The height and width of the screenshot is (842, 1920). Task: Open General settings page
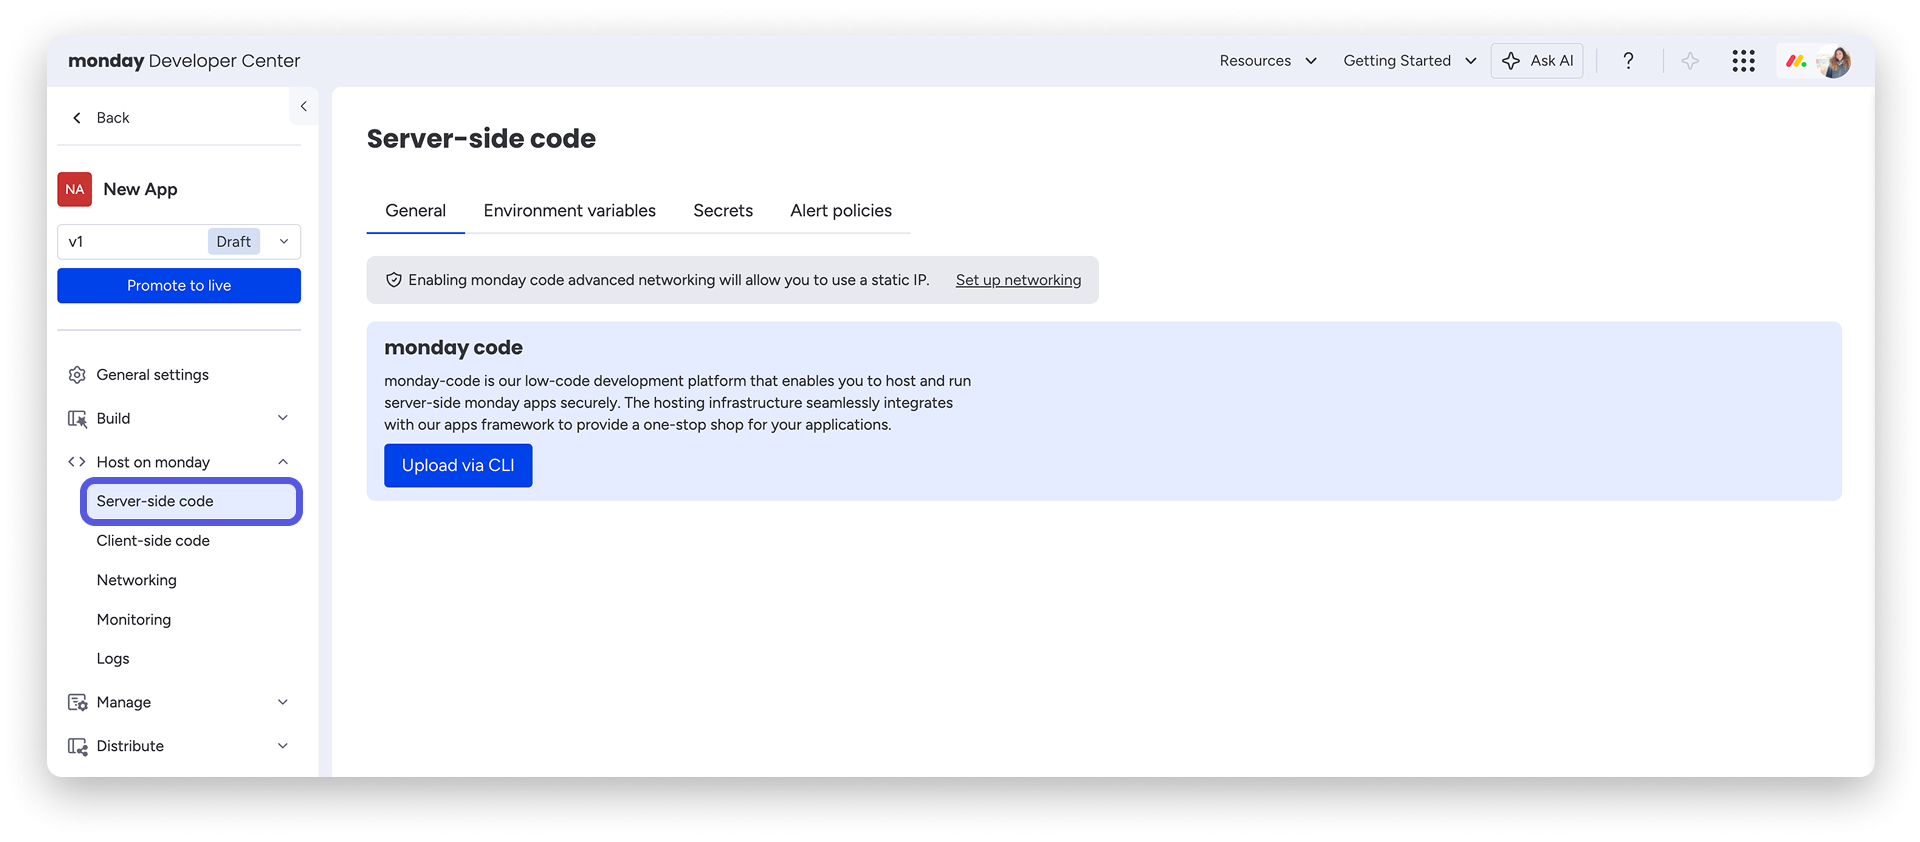click(x=153, y=375)
